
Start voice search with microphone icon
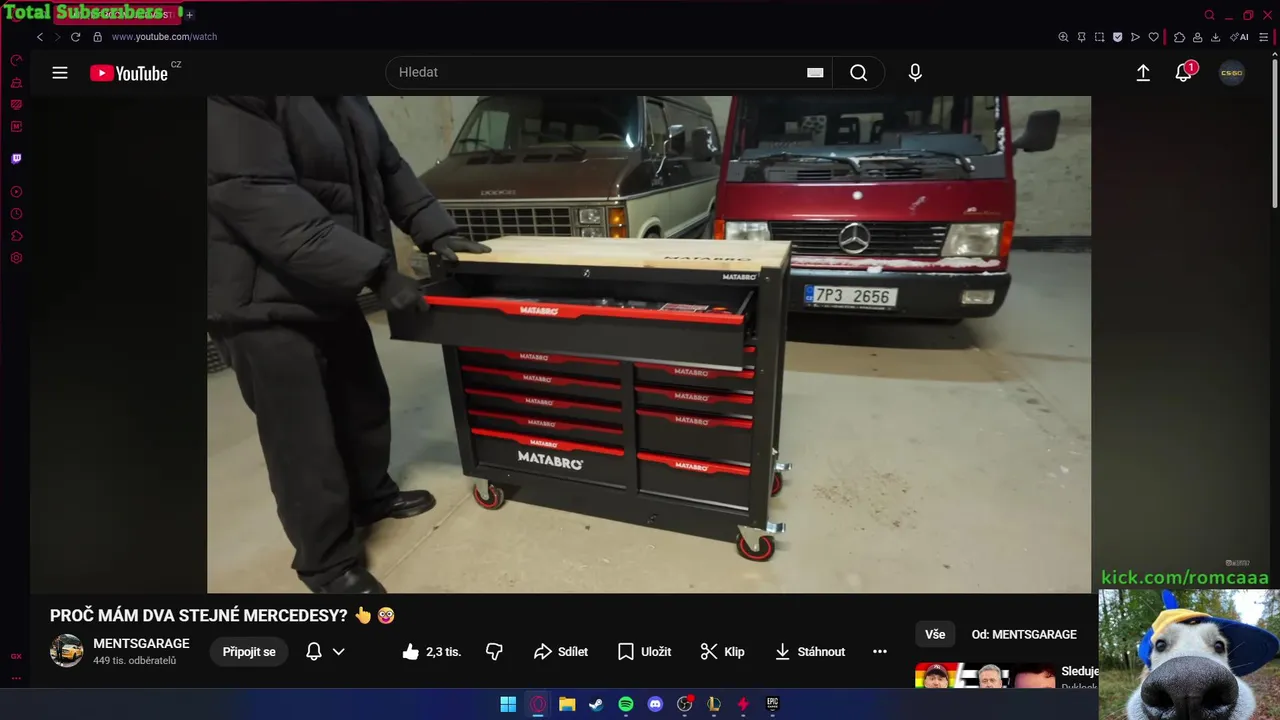pos(915,73)
